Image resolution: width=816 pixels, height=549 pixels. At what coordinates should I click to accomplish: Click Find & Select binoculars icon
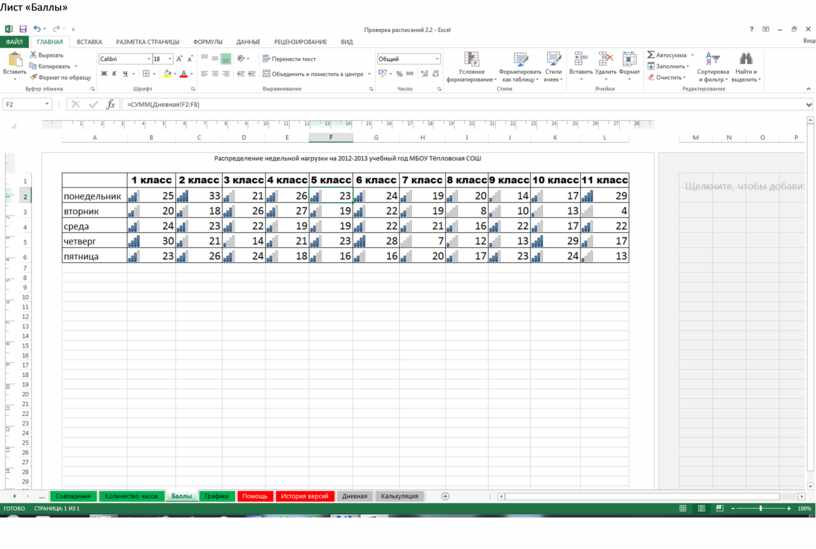click(x=745, y=60)
